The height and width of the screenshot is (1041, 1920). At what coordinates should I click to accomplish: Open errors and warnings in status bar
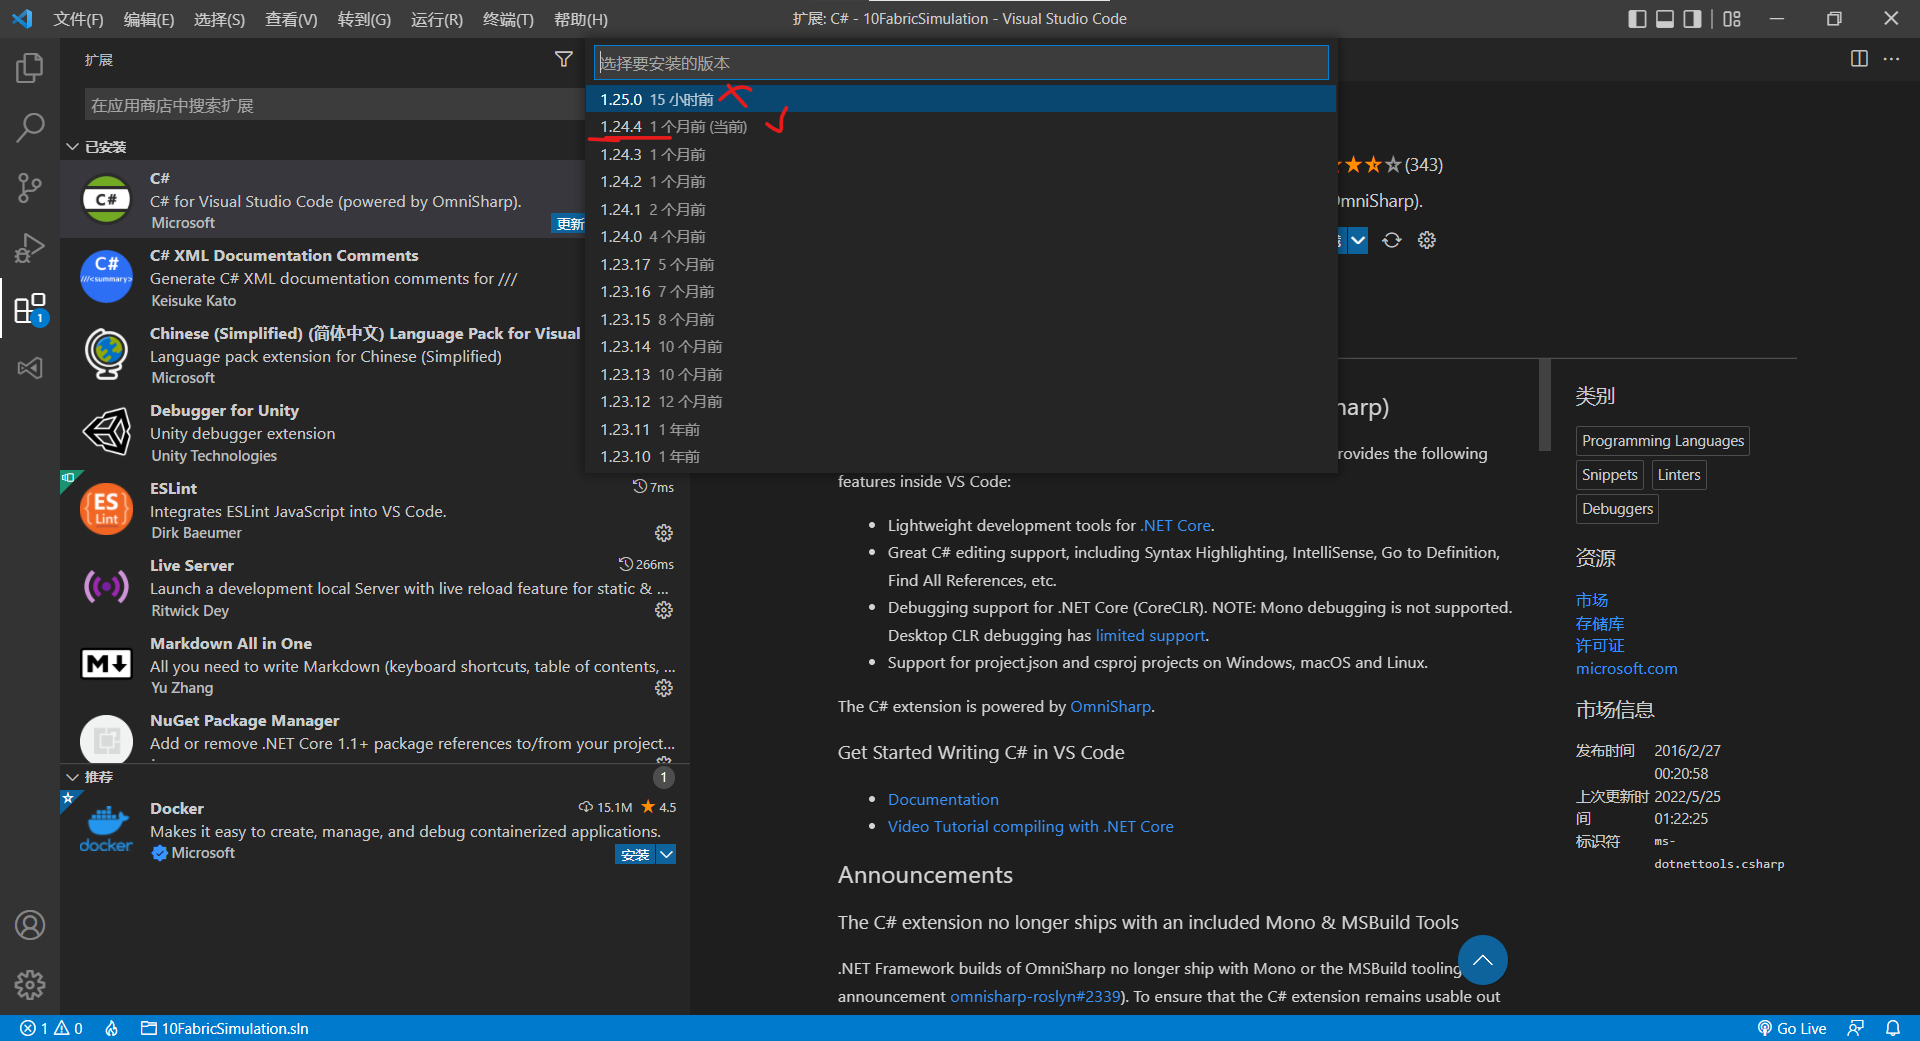52,1028
